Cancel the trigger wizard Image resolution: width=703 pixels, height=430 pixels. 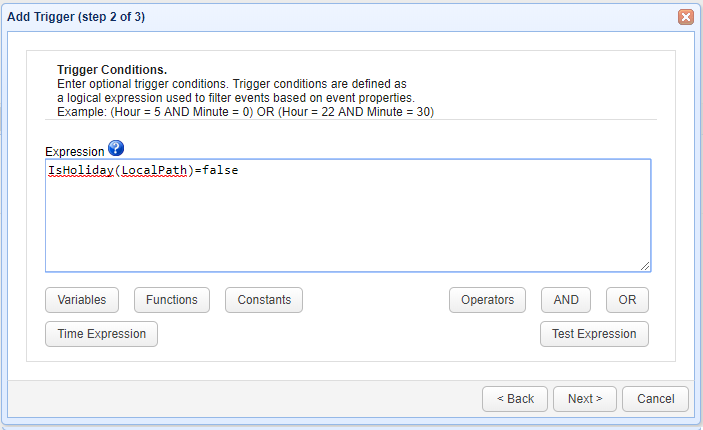pos(655,398)
